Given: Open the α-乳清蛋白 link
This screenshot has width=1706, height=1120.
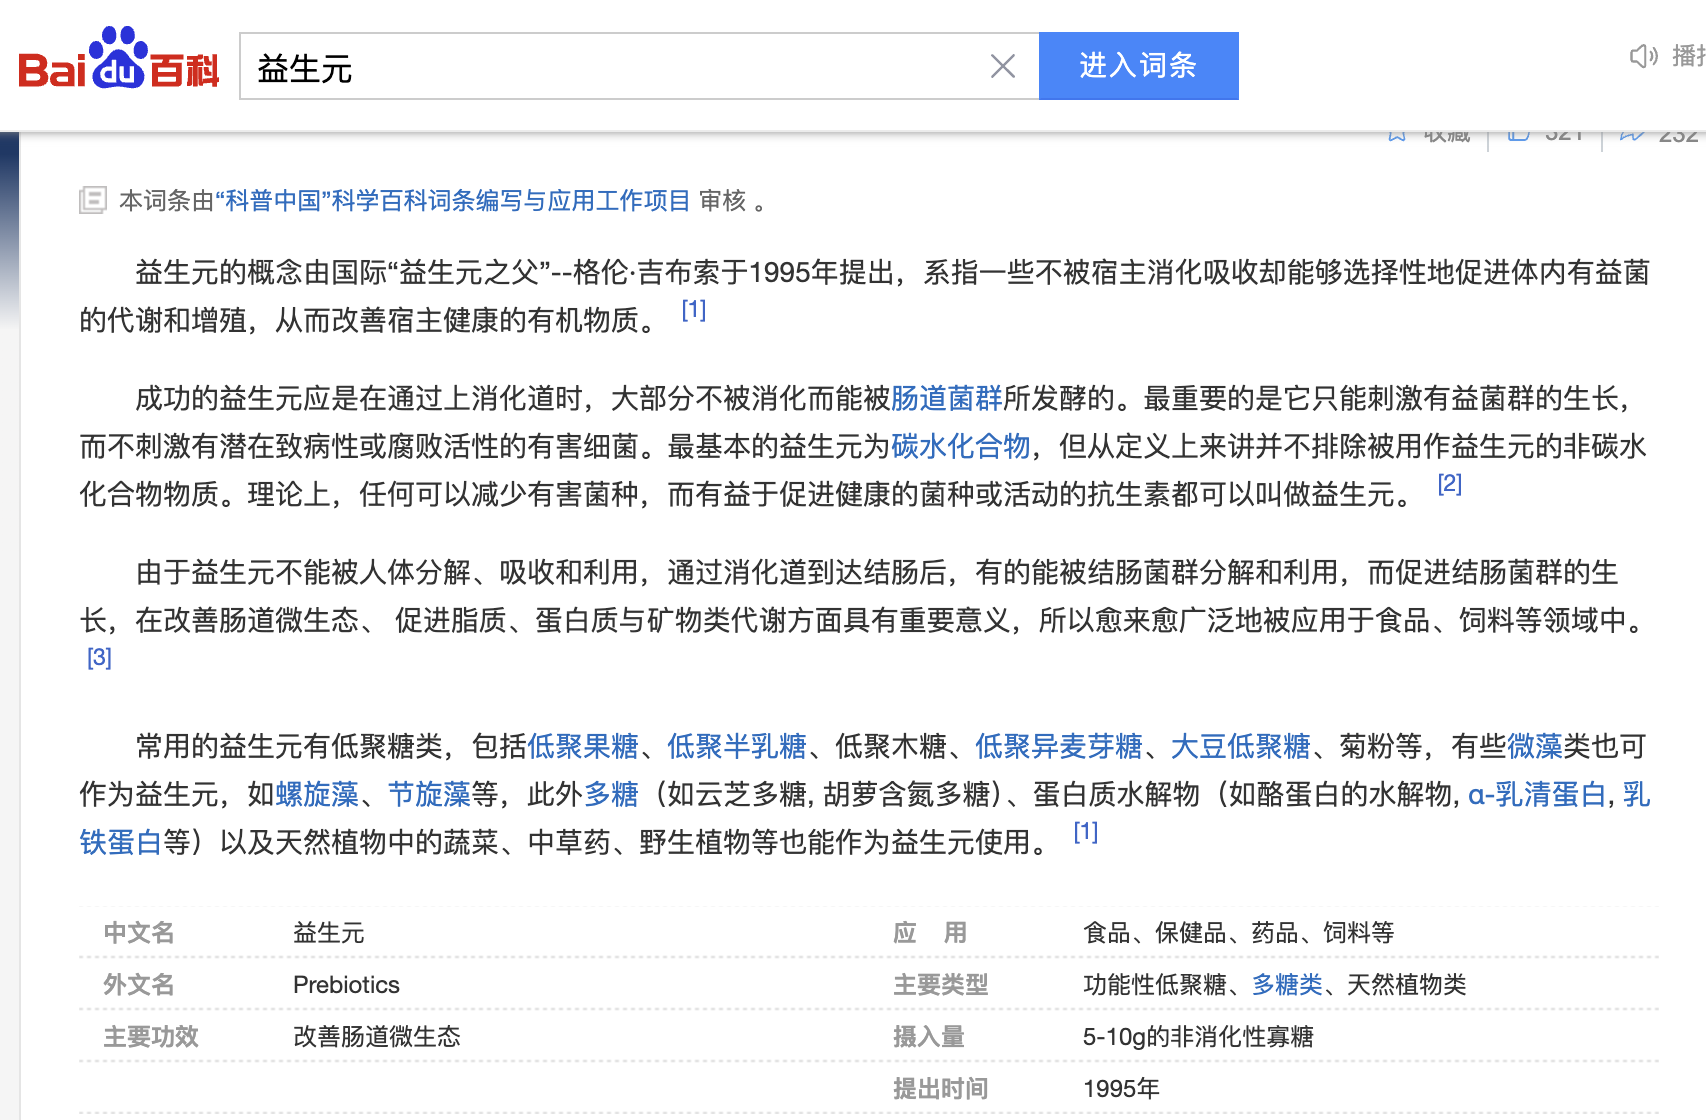Looking at the screenshot, I should (x=1537, y=794).
